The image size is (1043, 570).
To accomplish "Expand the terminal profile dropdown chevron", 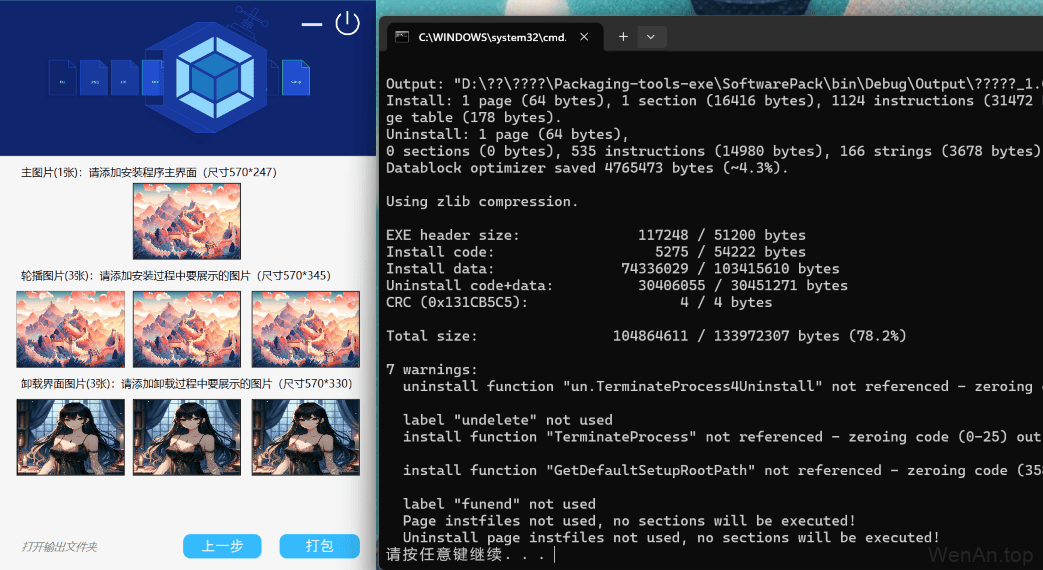I will coord(651,37).
